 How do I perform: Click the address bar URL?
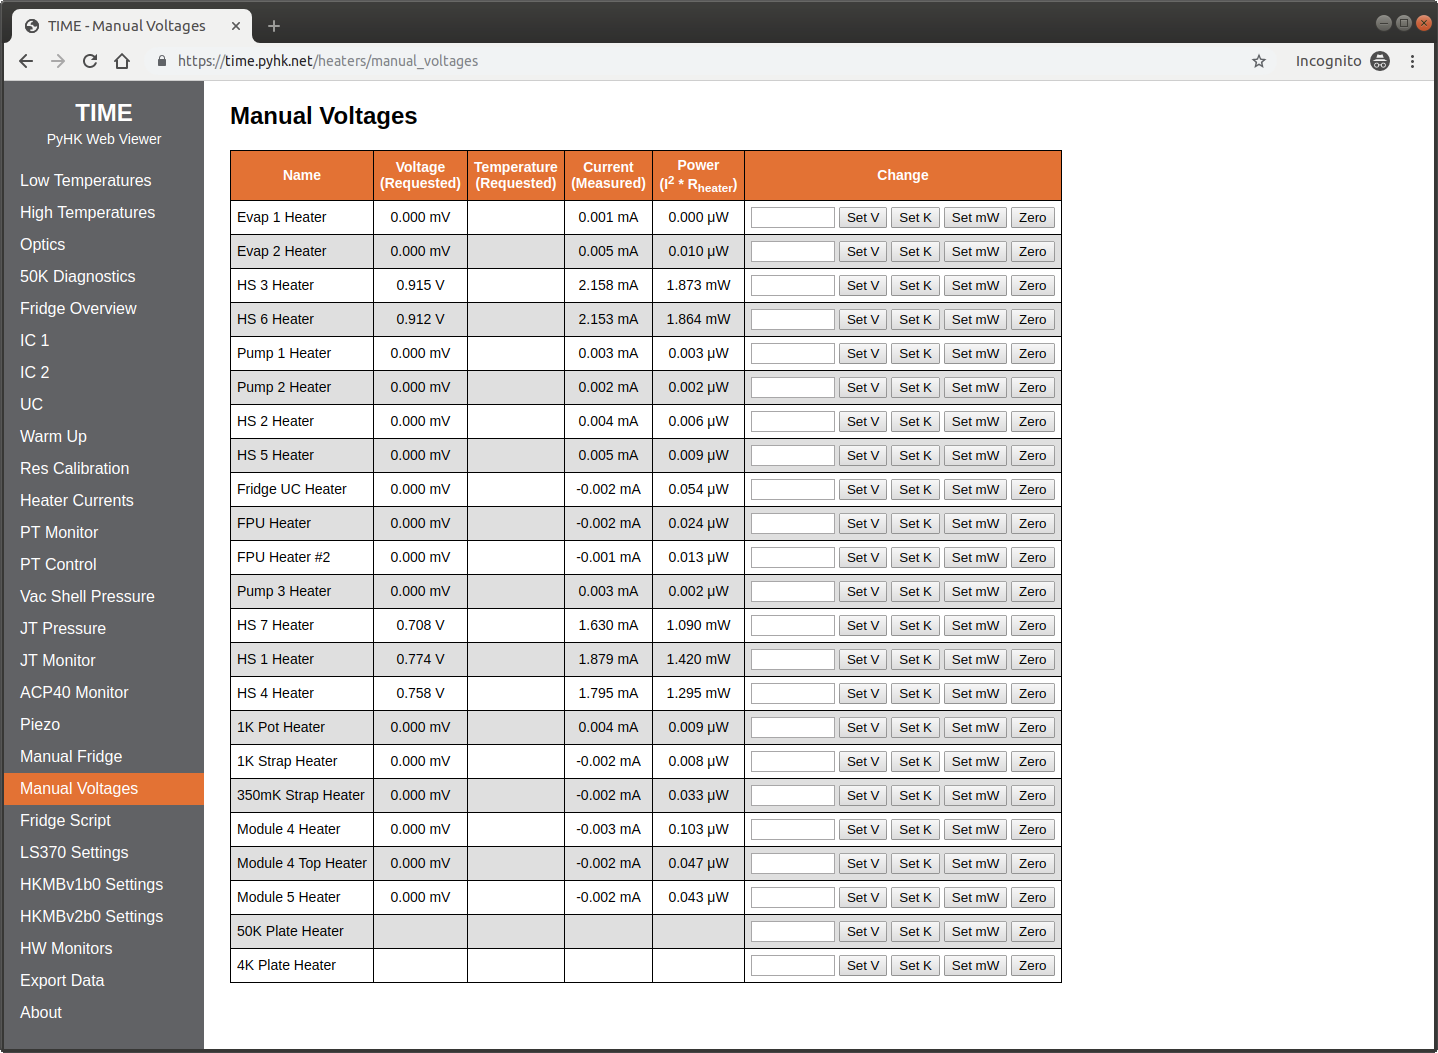point(328,61)
